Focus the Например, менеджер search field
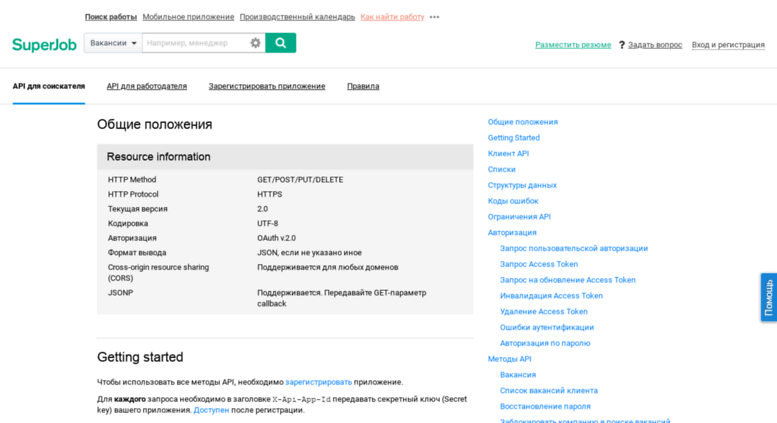This screenshot has height=423, width=777. tap(195, 43)
